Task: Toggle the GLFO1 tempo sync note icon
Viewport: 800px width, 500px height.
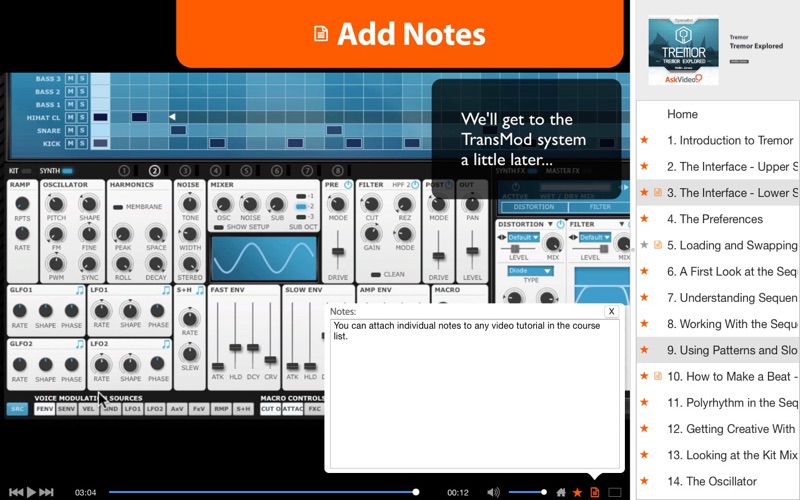Action: click(80, 290)
